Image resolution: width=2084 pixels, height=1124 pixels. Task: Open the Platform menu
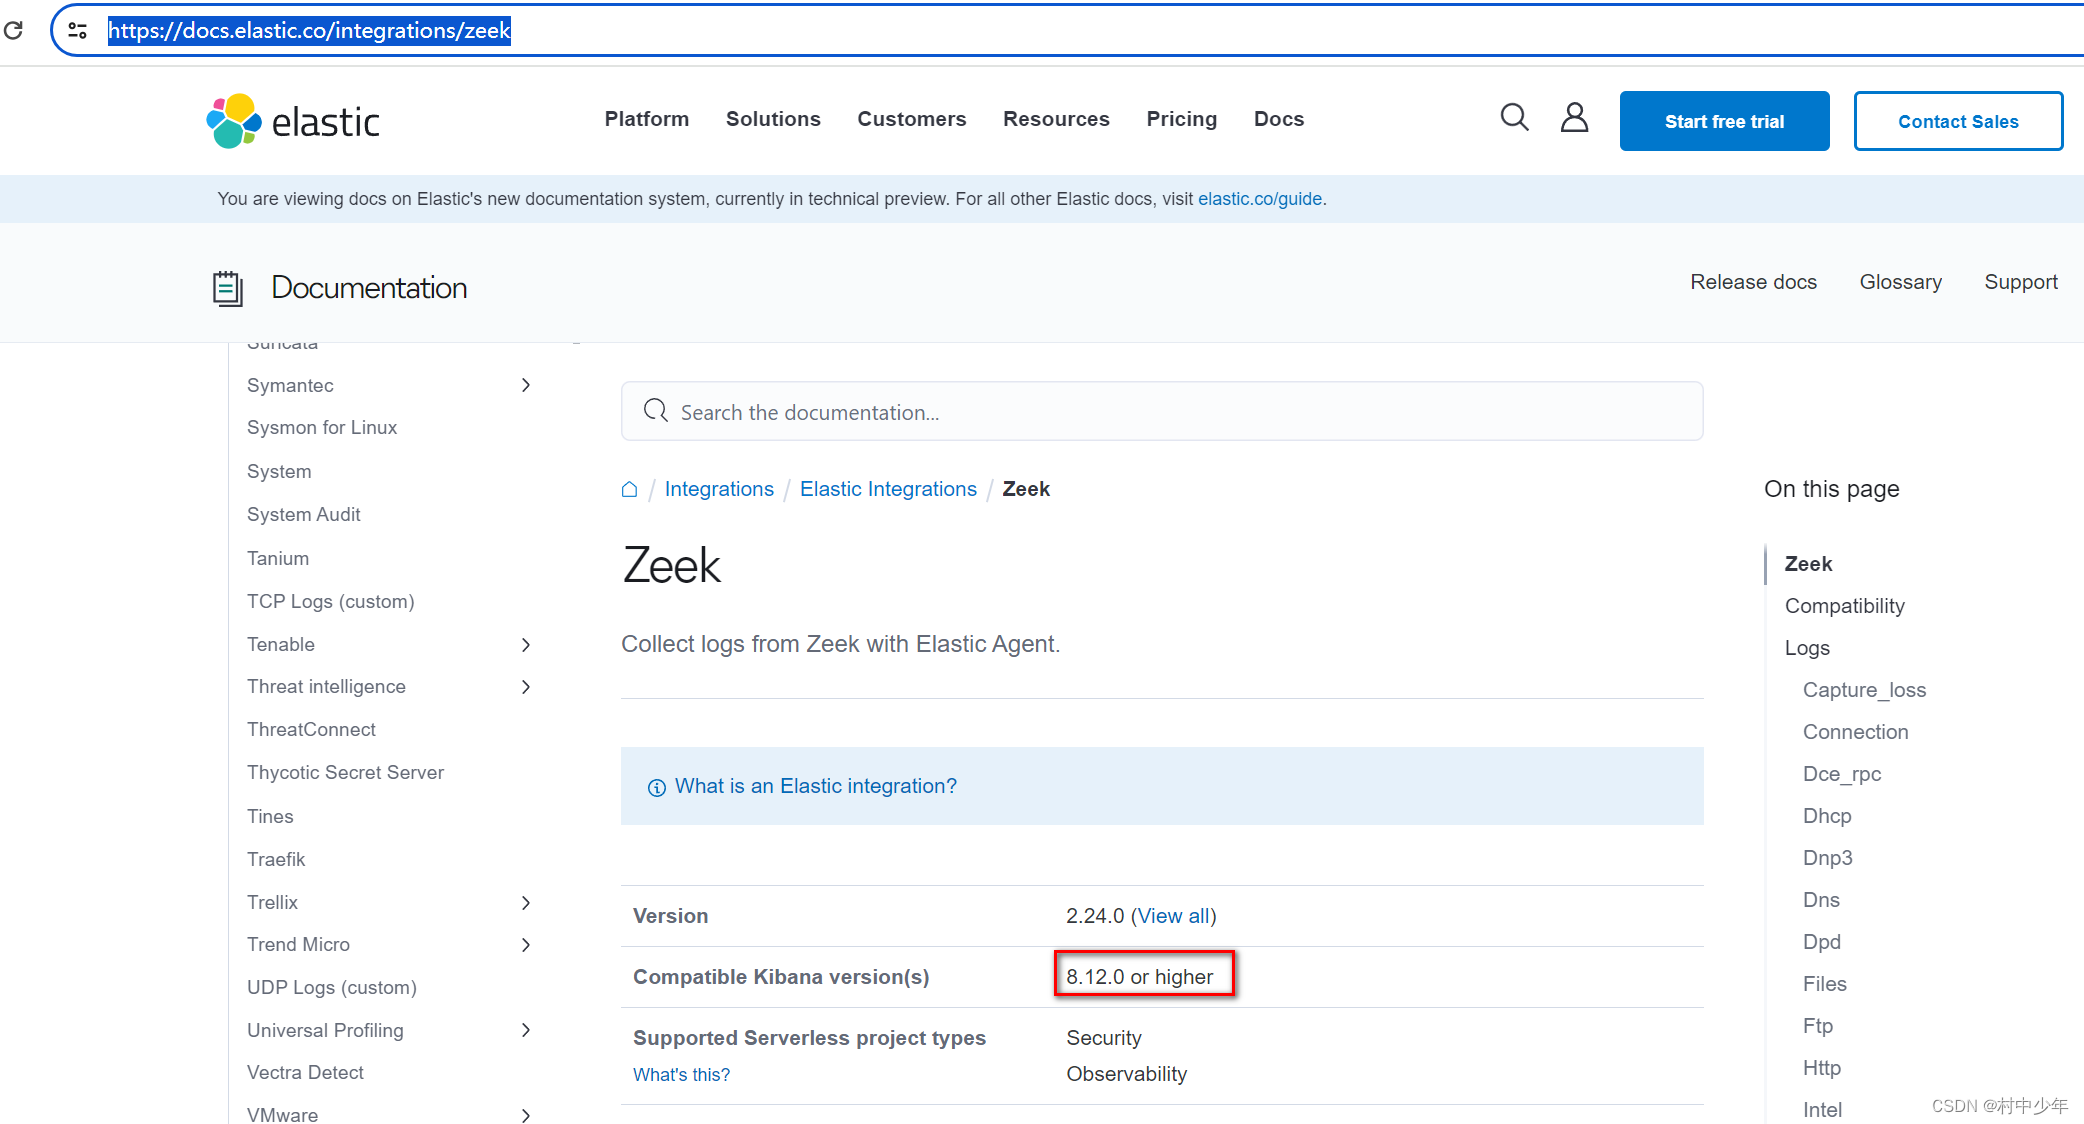647,119
